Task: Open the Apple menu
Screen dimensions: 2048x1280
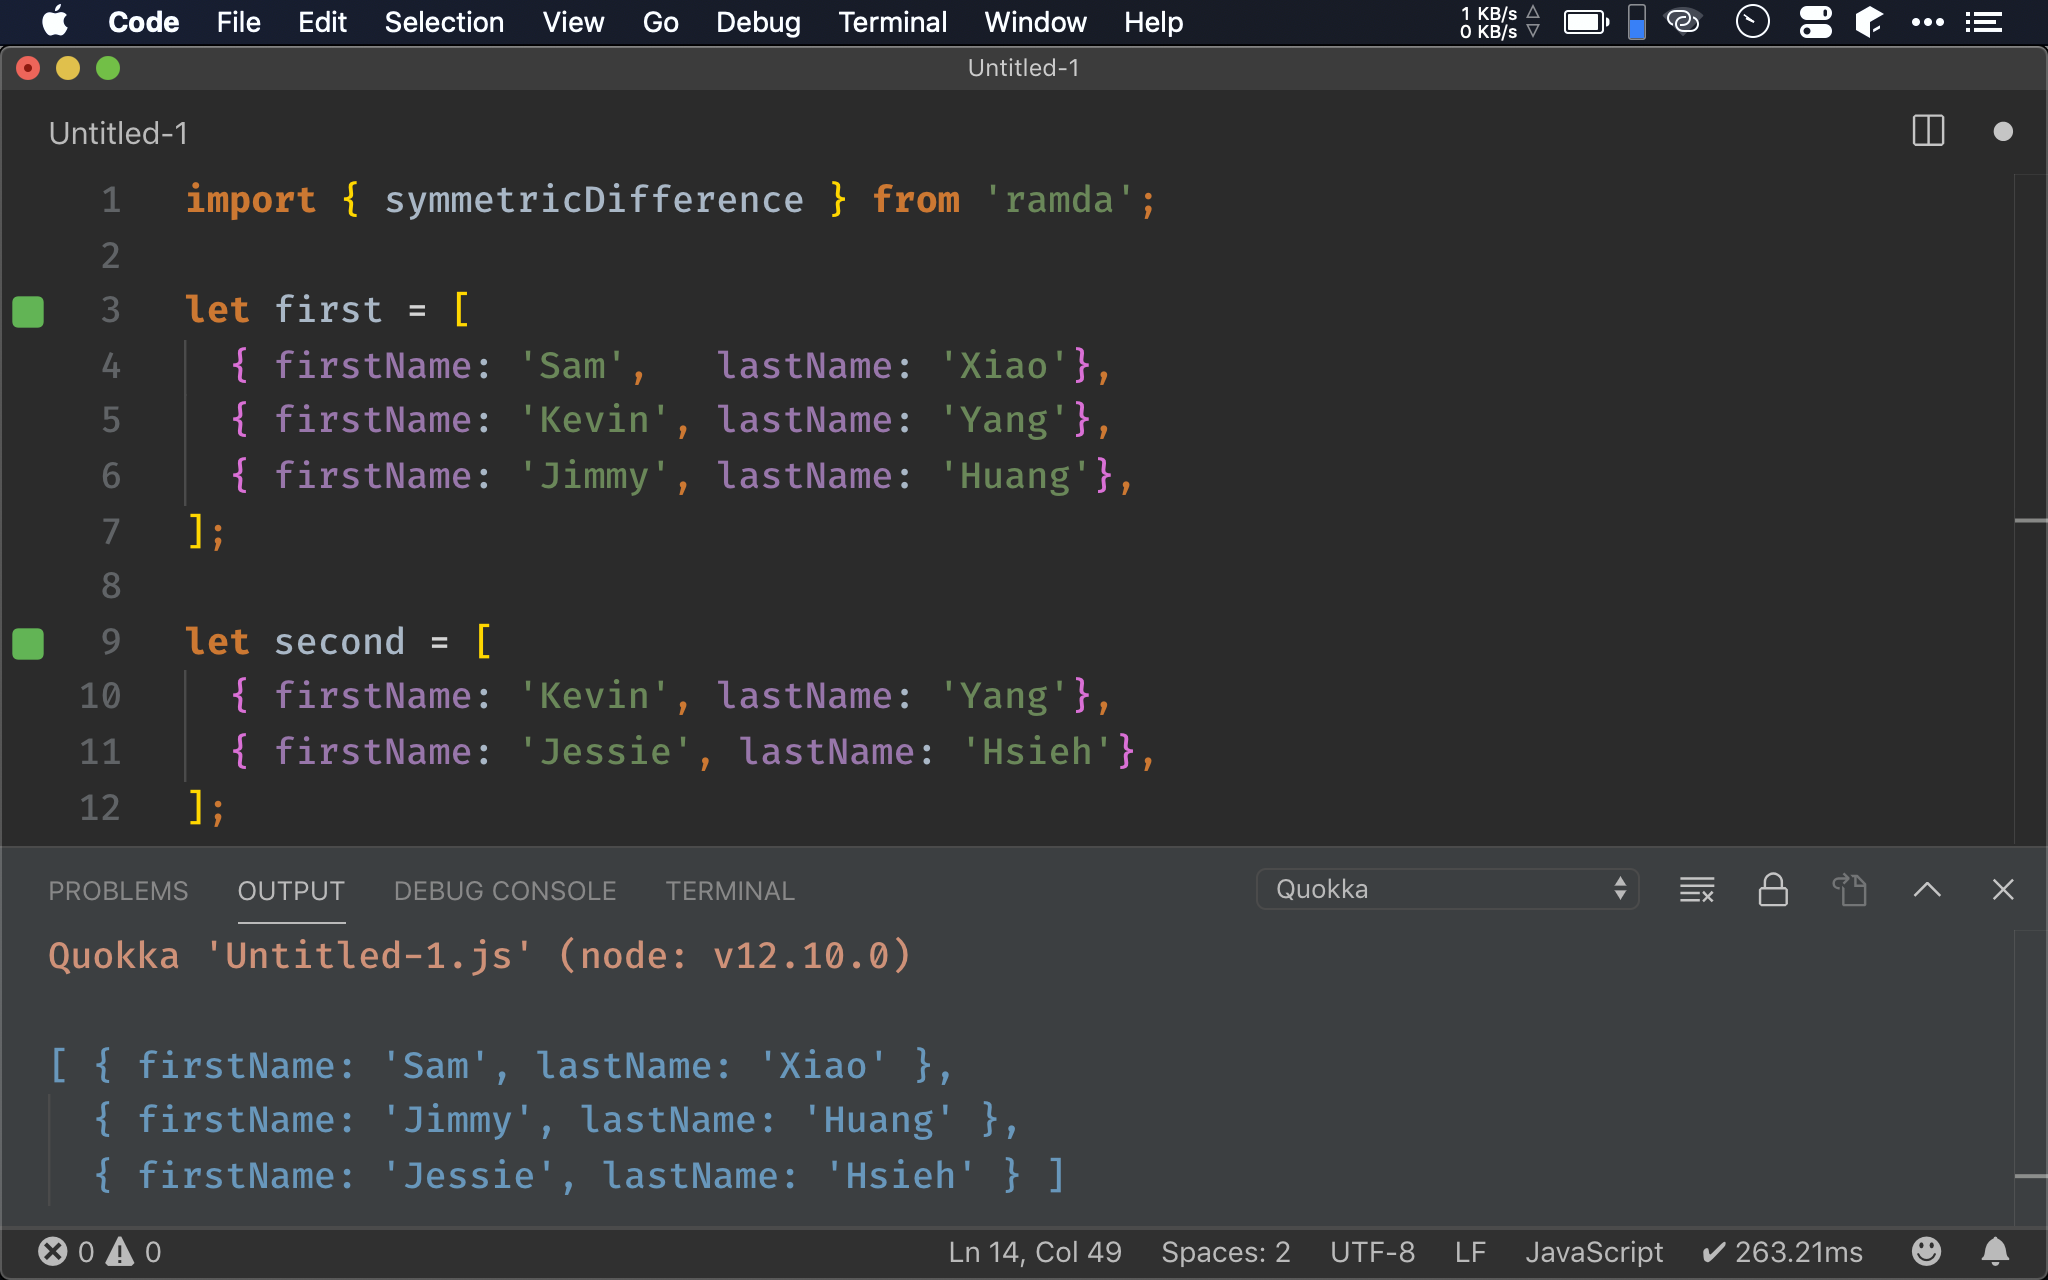Action: coord(55,21)
